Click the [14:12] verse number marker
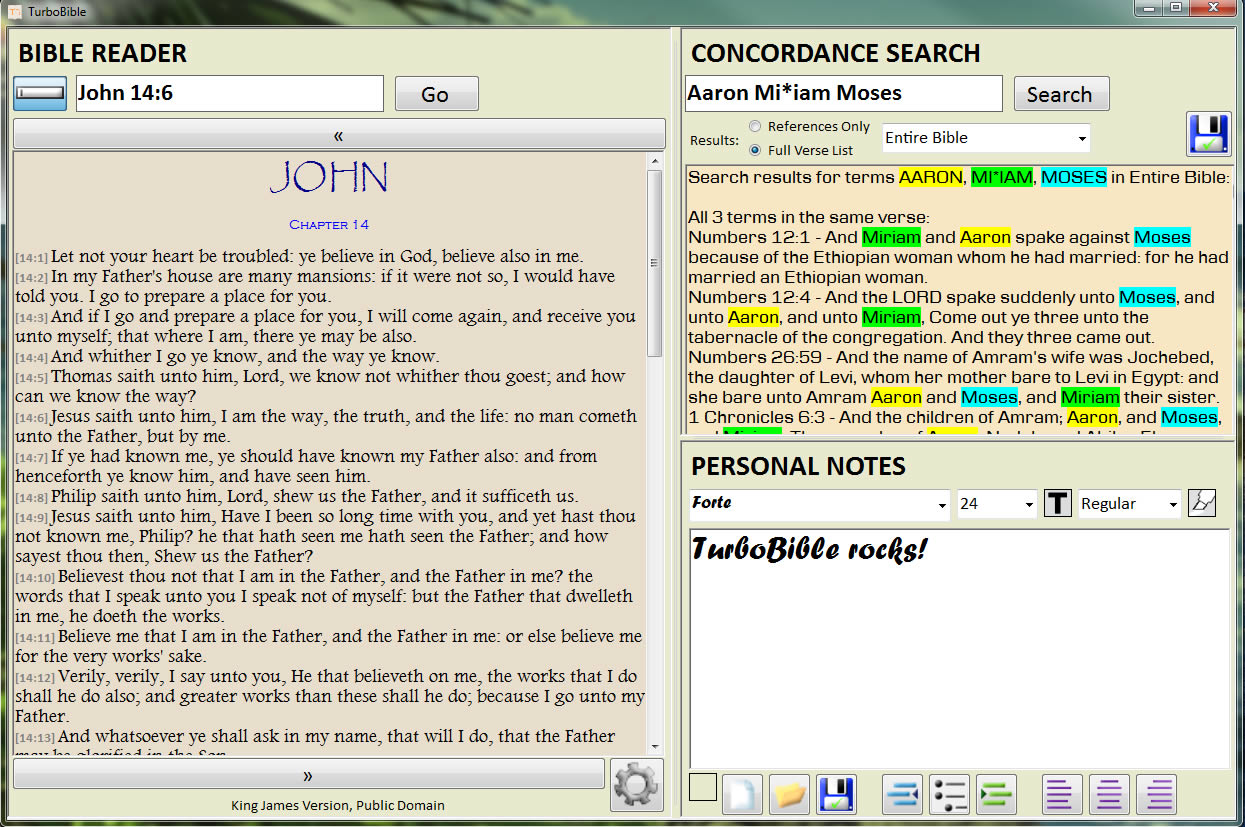Viewport: 1245px width, 827px height. click(35, 678)
